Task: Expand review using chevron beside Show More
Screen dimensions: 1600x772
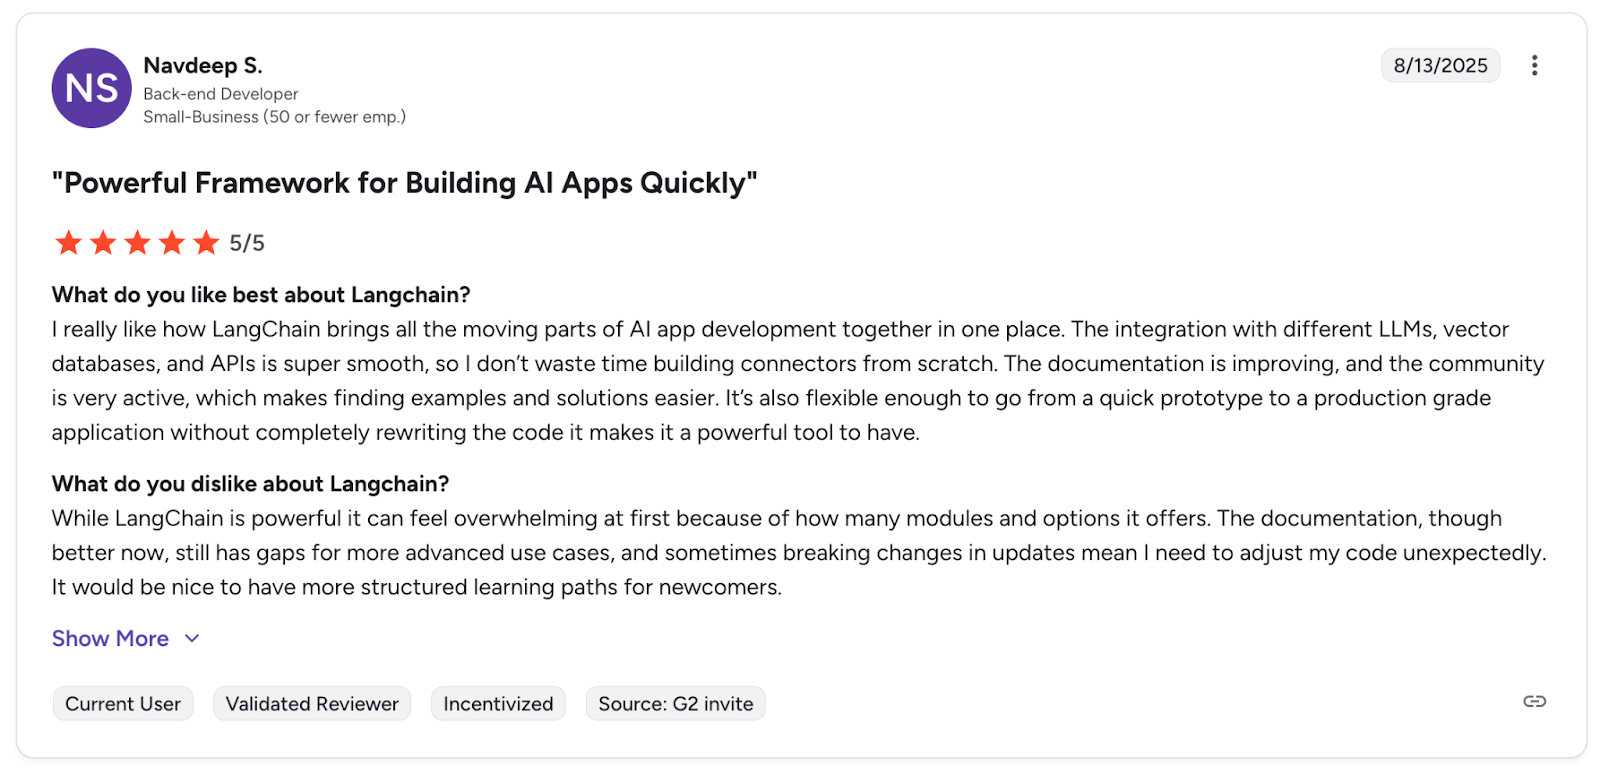Action: (192, 638)
